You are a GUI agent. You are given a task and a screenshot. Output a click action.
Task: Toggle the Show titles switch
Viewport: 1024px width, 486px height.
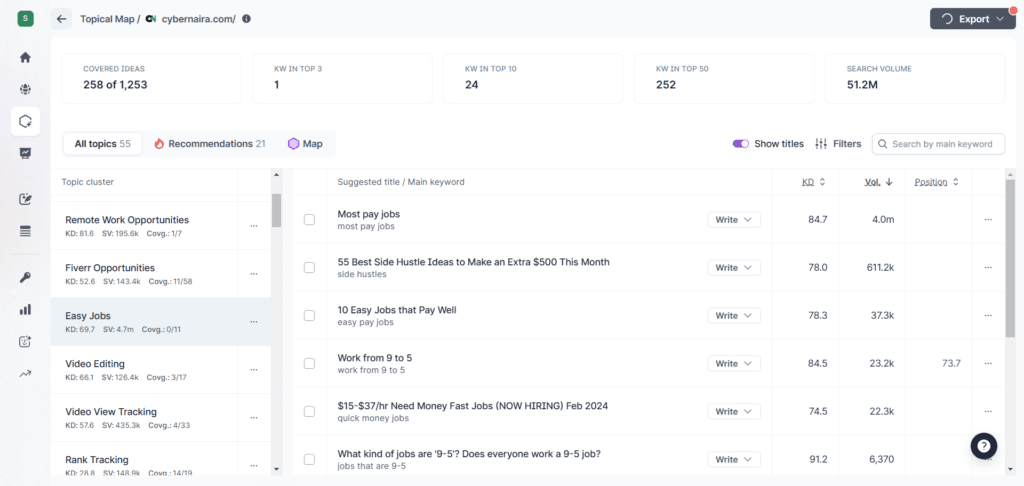pyautogui.click(x=741, y=144)
